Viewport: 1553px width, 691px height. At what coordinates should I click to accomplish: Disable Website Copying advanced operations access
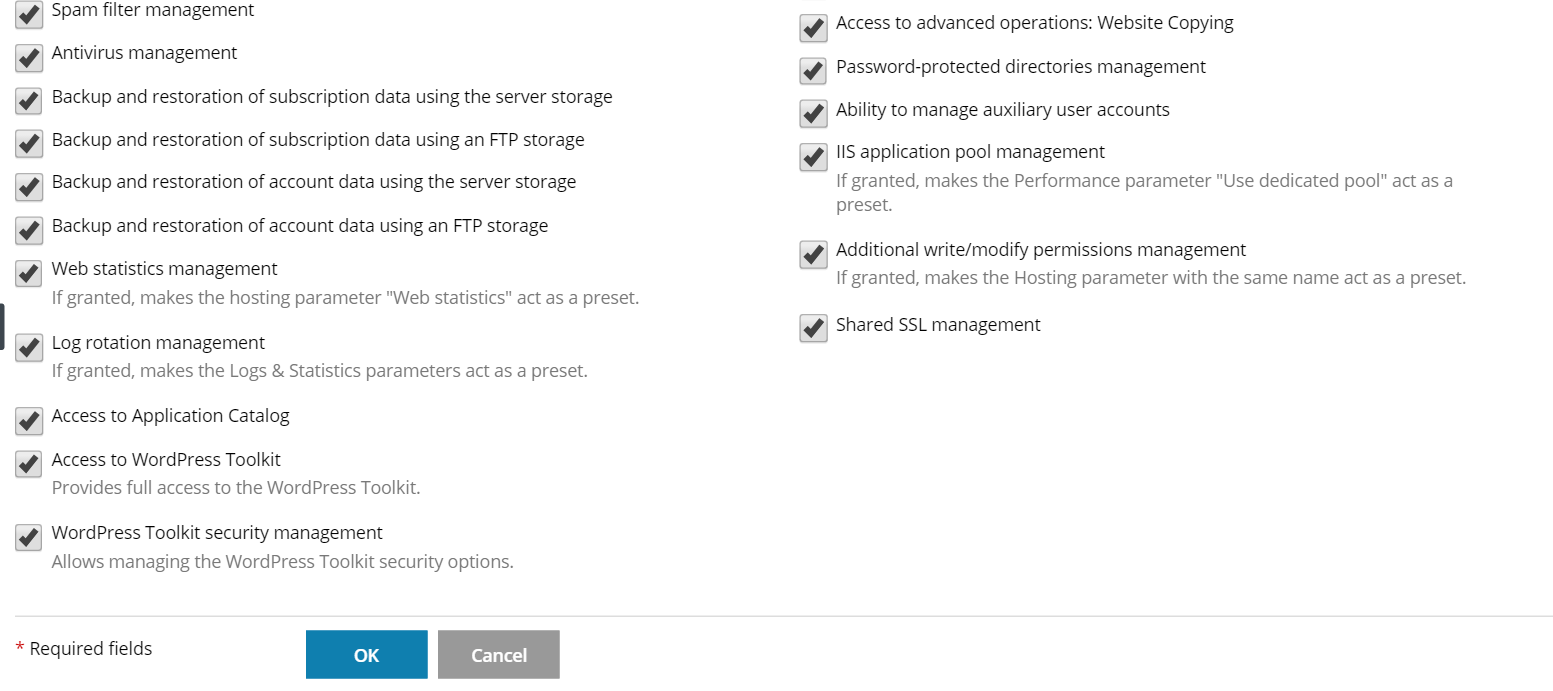tap(813, 27)
